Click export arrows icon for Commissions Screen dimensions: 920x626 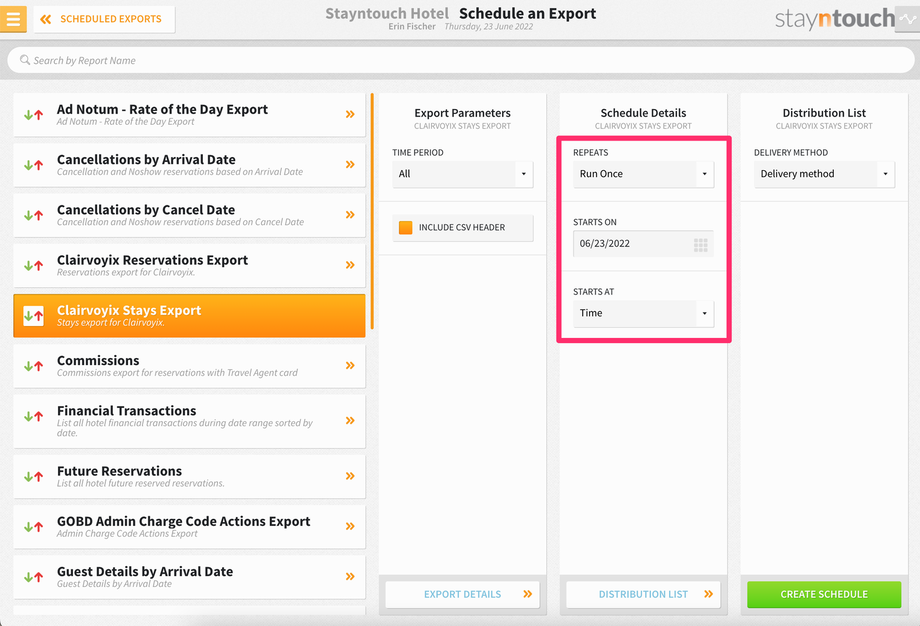point(33,366)
